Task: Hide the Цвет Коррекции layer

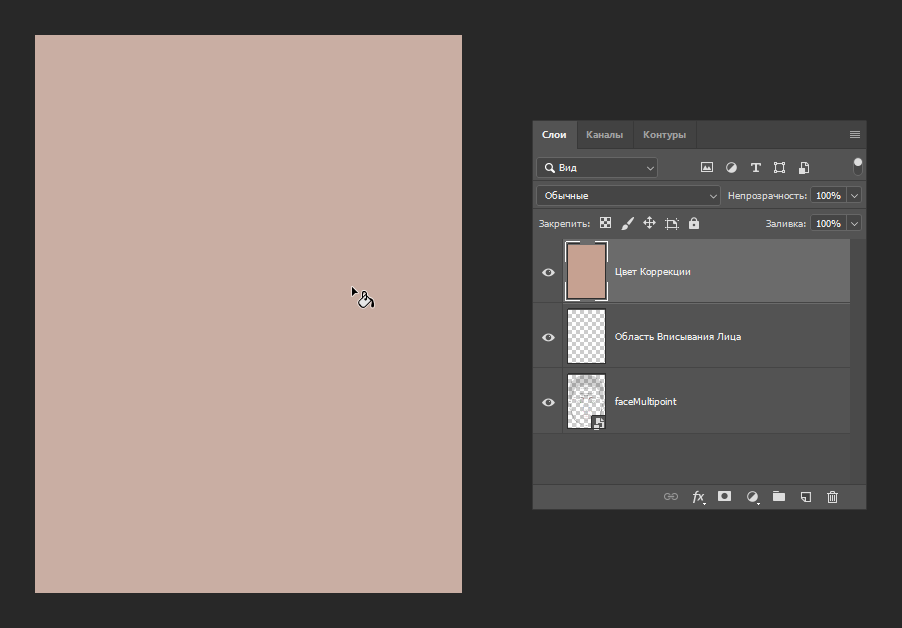Action: coord(548,272)
